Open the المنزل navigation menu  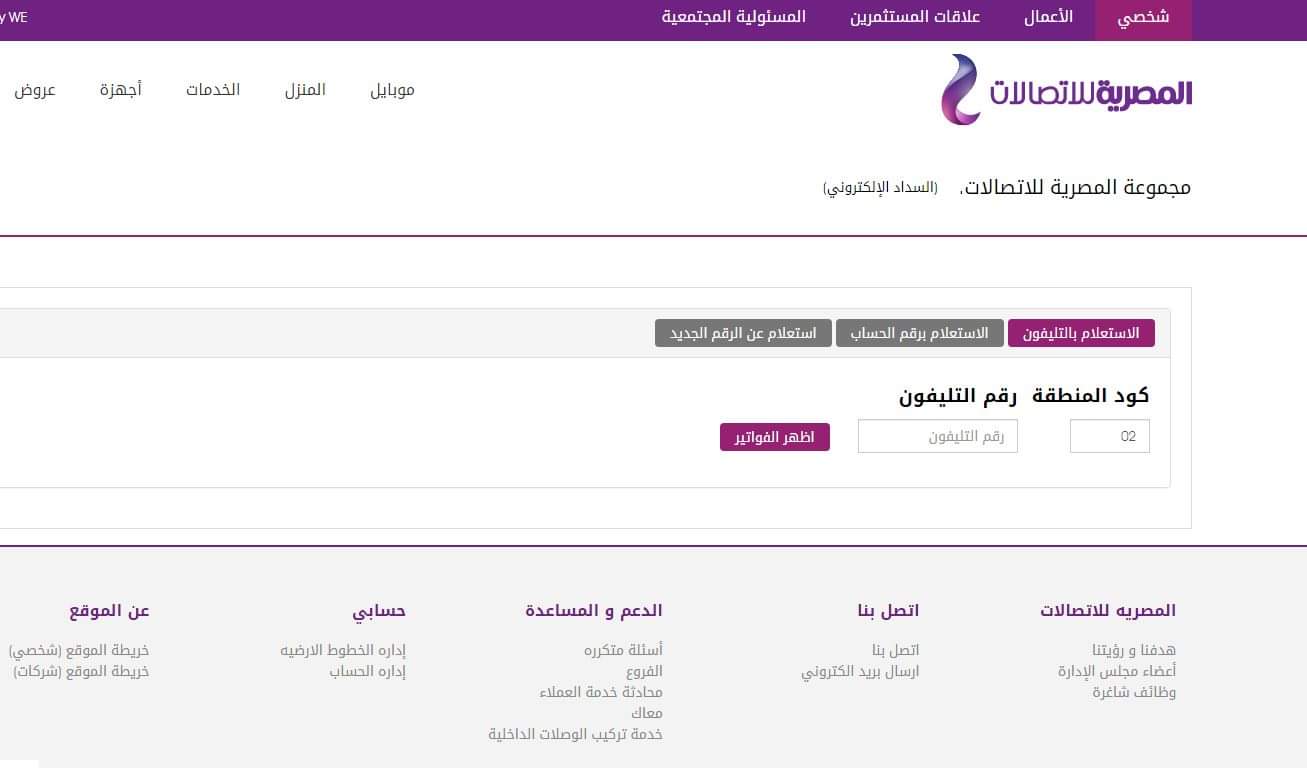[305, 90]
